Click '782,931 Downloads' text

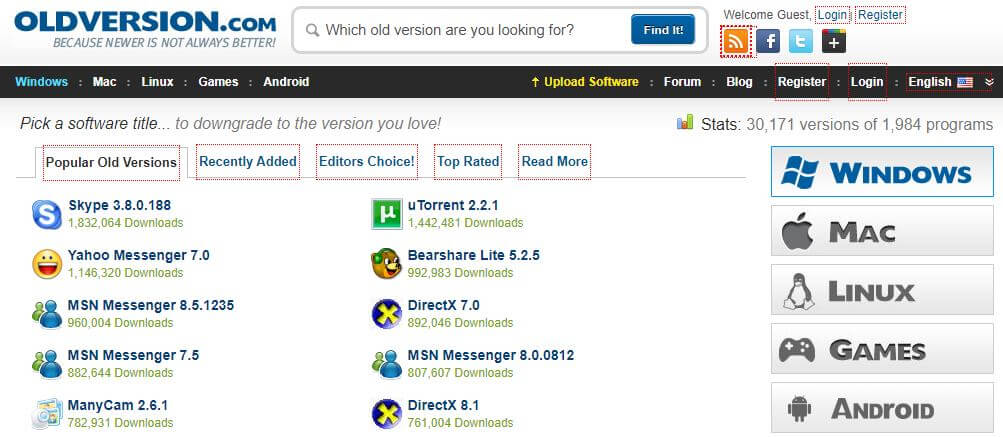[120, 422]
